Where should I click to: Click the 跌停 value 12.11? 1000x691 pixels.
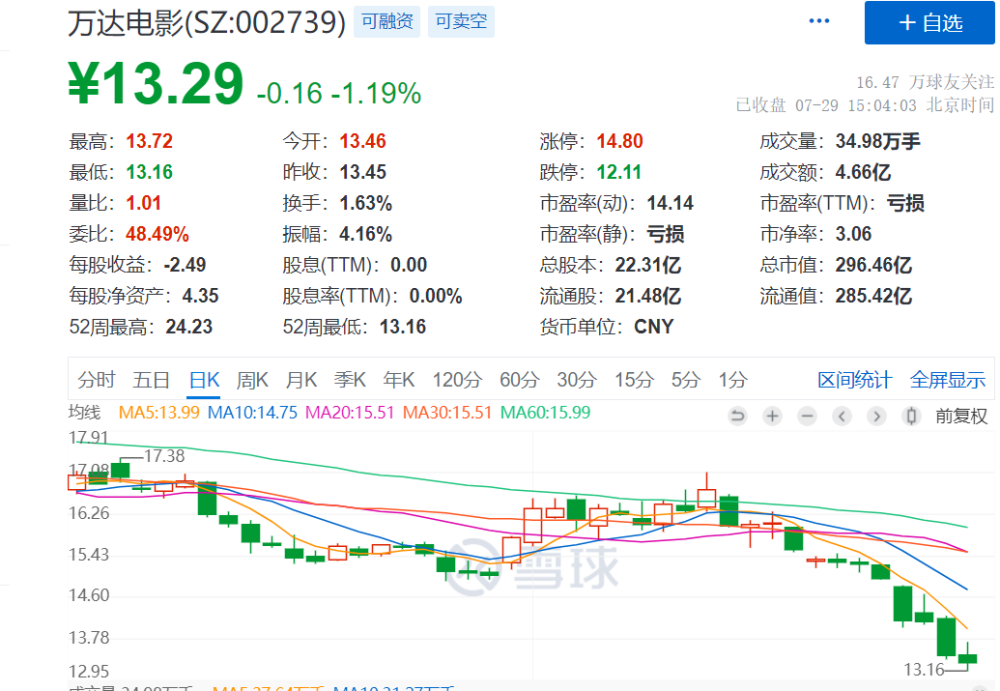(619, 172)
